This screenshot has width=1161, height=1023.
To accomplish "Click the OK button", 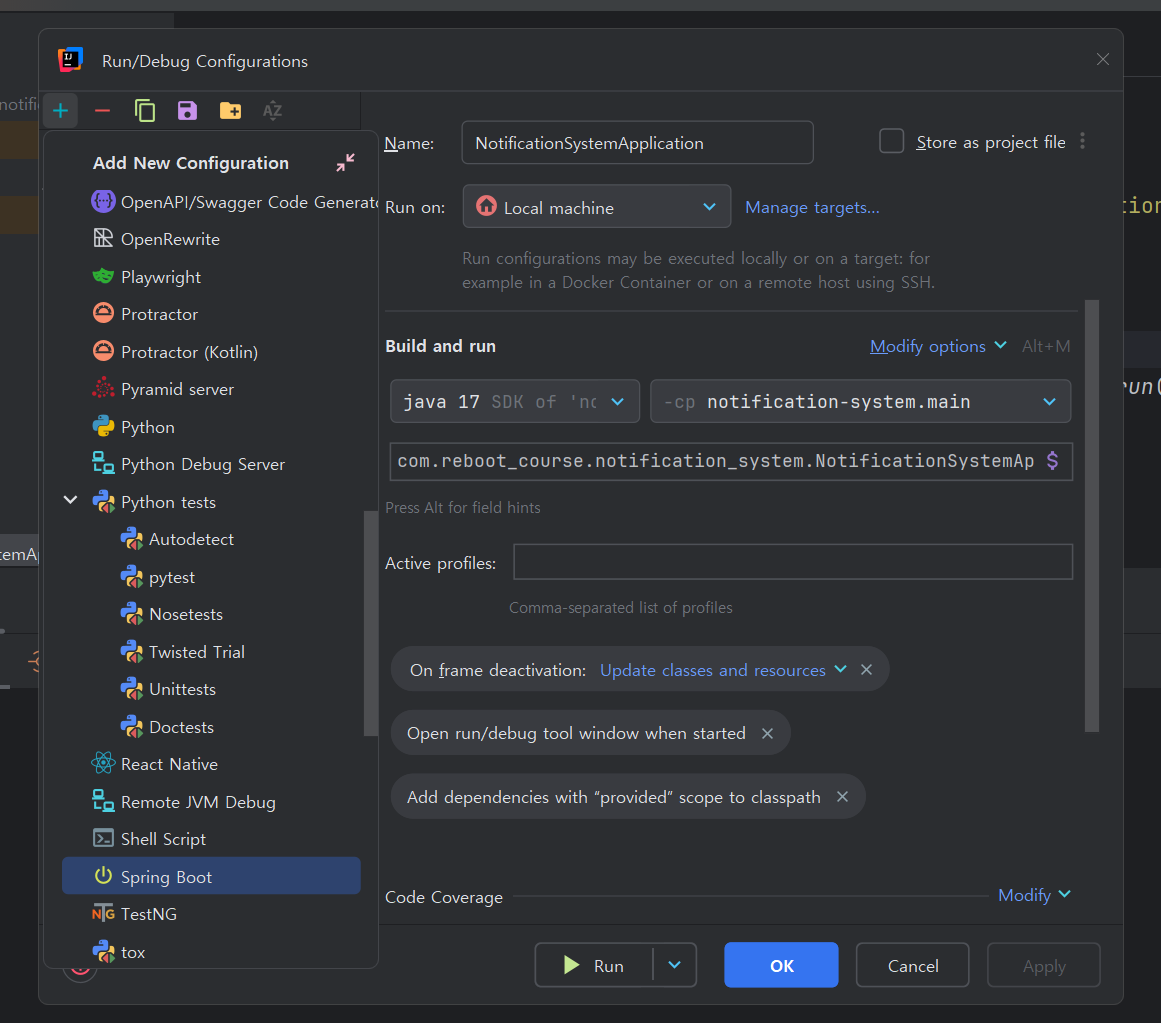I will 781,965.
